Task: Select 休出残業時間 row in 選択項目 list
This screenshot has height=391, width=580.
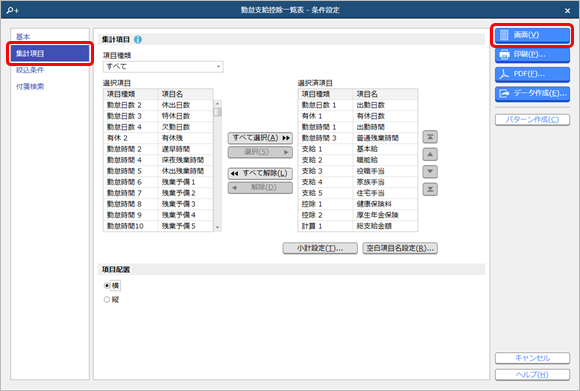Action: 158,171
